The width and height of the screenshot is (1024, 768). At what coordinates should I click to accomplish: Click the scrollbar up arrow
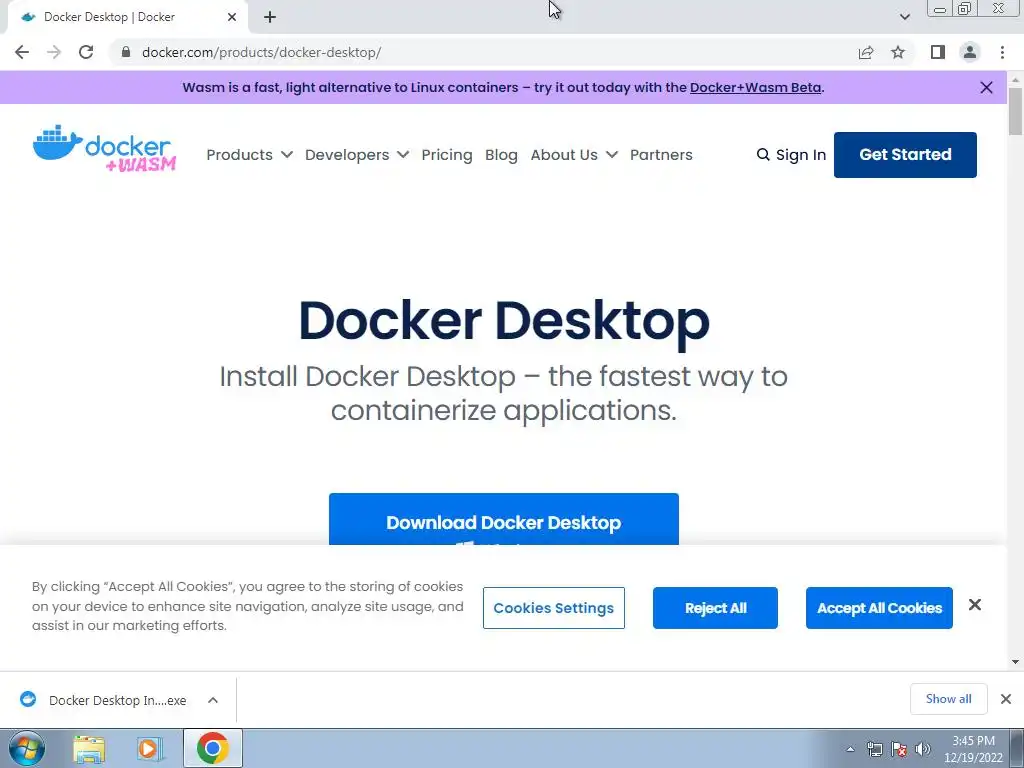[1015, 79]
